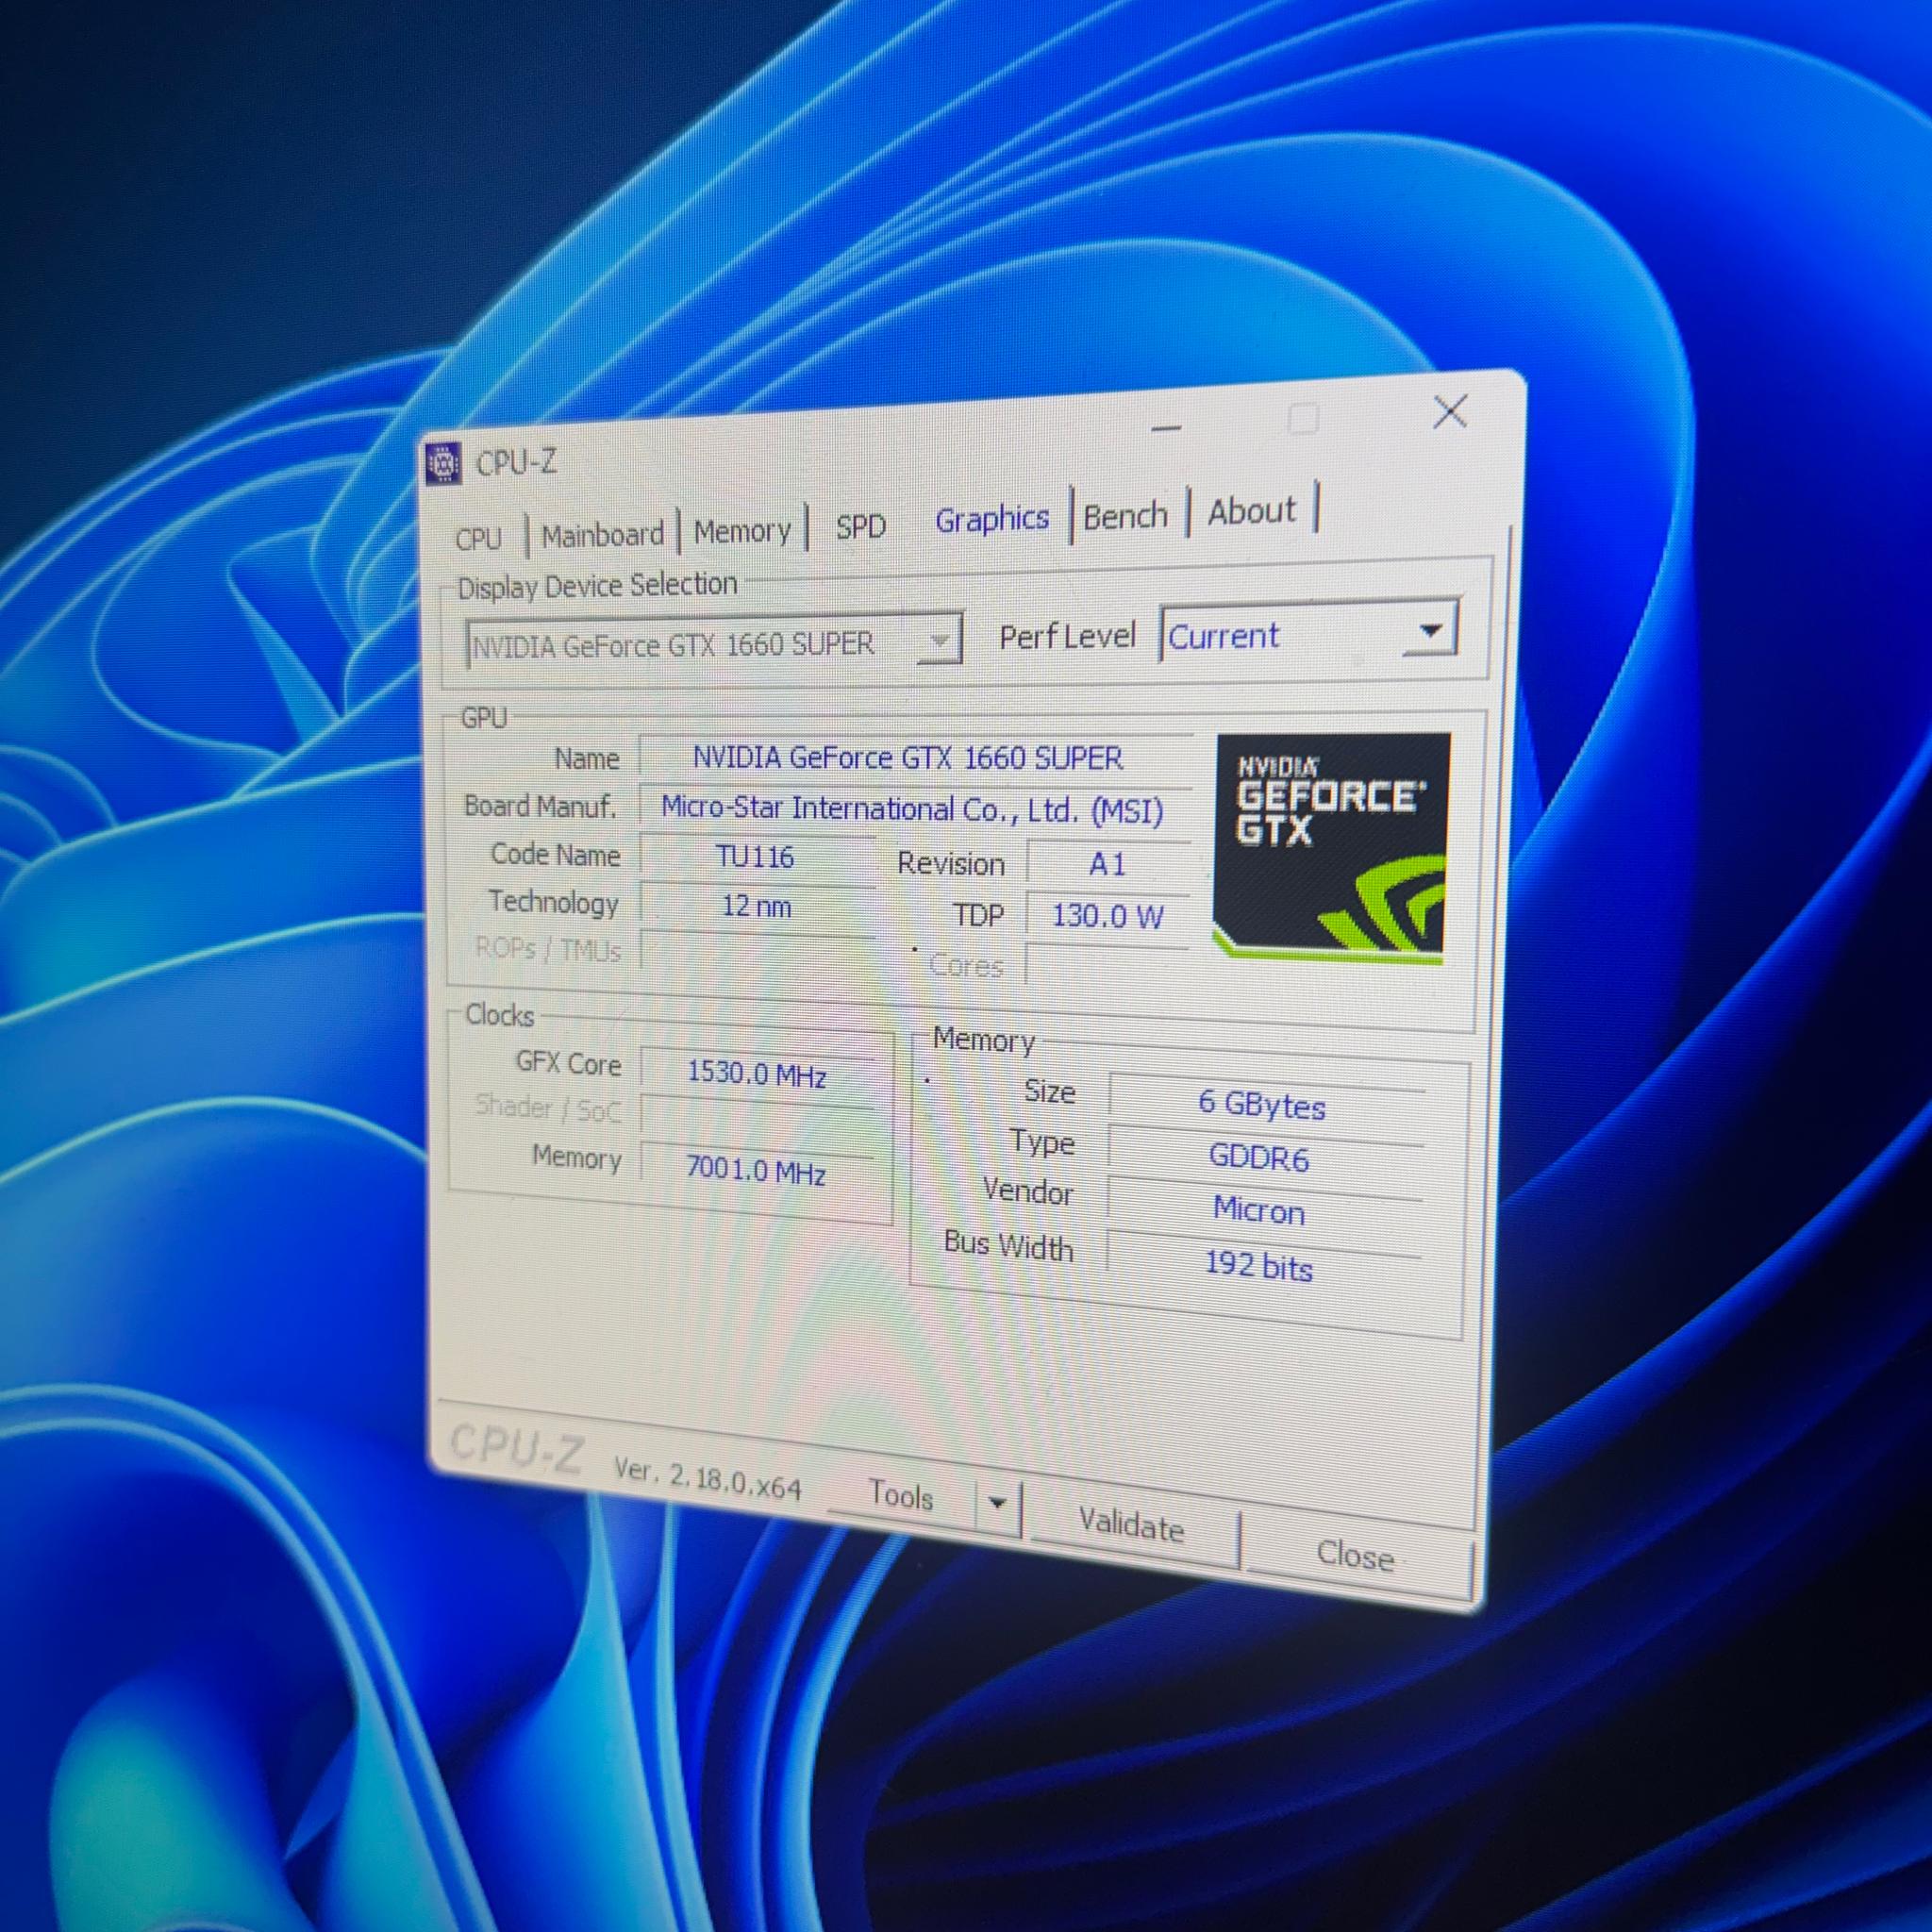Click the Revision label
Viewport: 1932px width, 1932px height.
point(950,864)
